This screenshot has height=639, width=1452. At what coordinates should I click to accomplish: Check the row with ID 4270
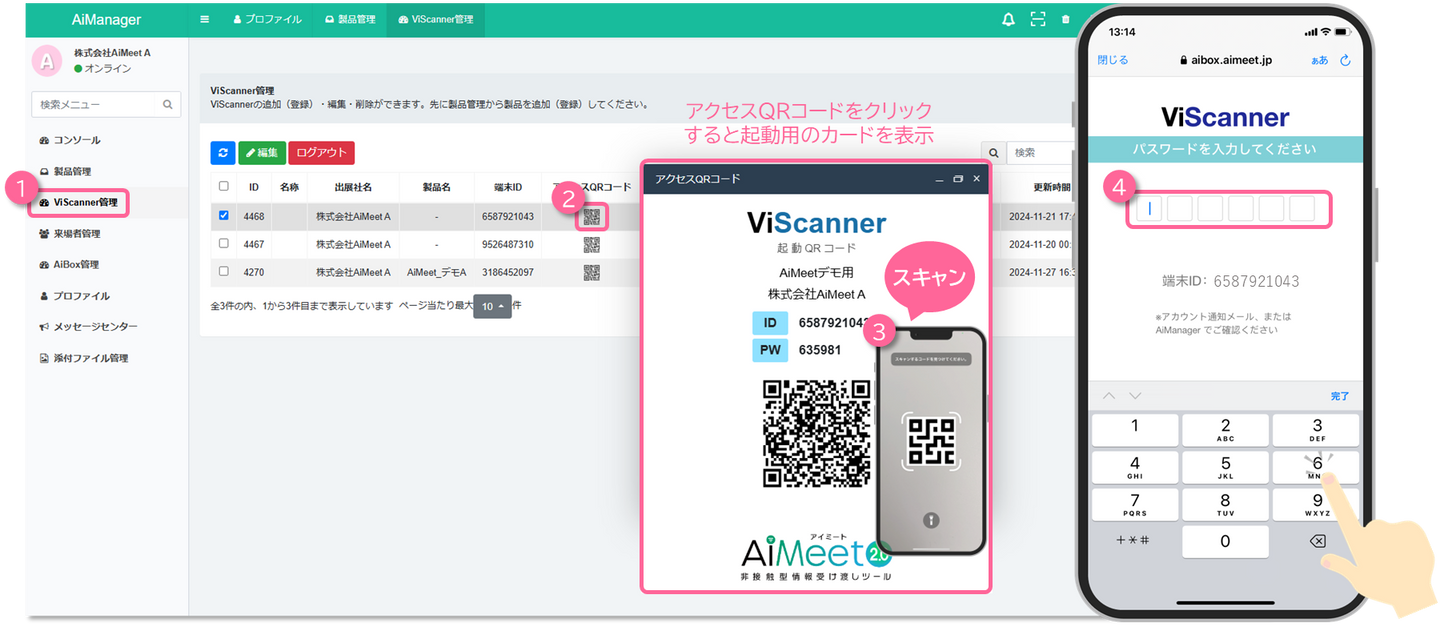coord(223,271)
